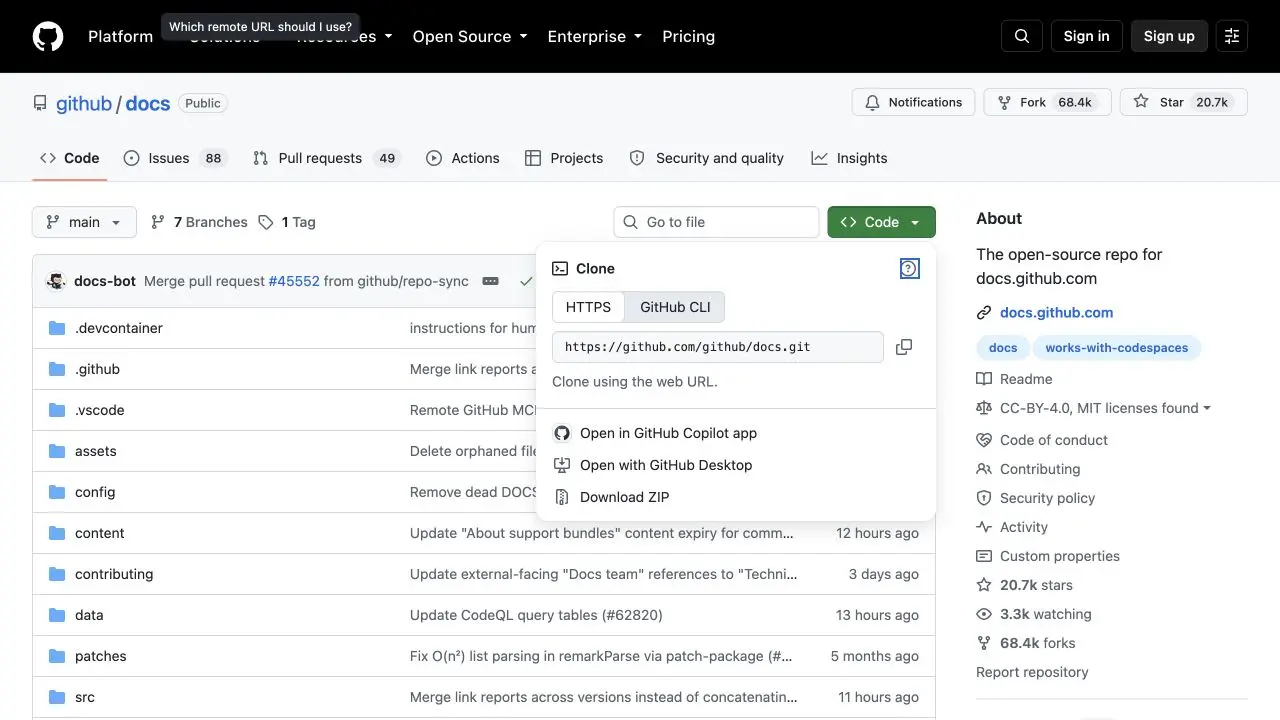This screenshot has height=720, width=1280.
Task: Click in the Go to file field
Action: [716, 222]
